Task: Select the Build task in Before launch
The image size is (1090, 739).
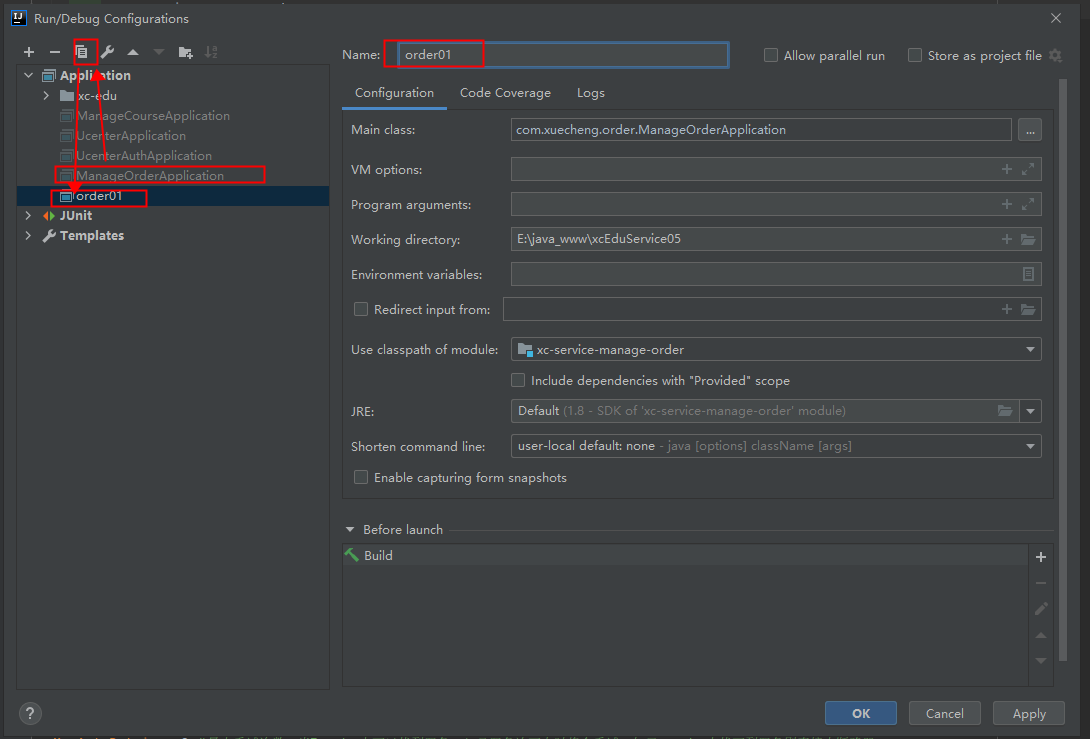Action: [x=685, y=555]
